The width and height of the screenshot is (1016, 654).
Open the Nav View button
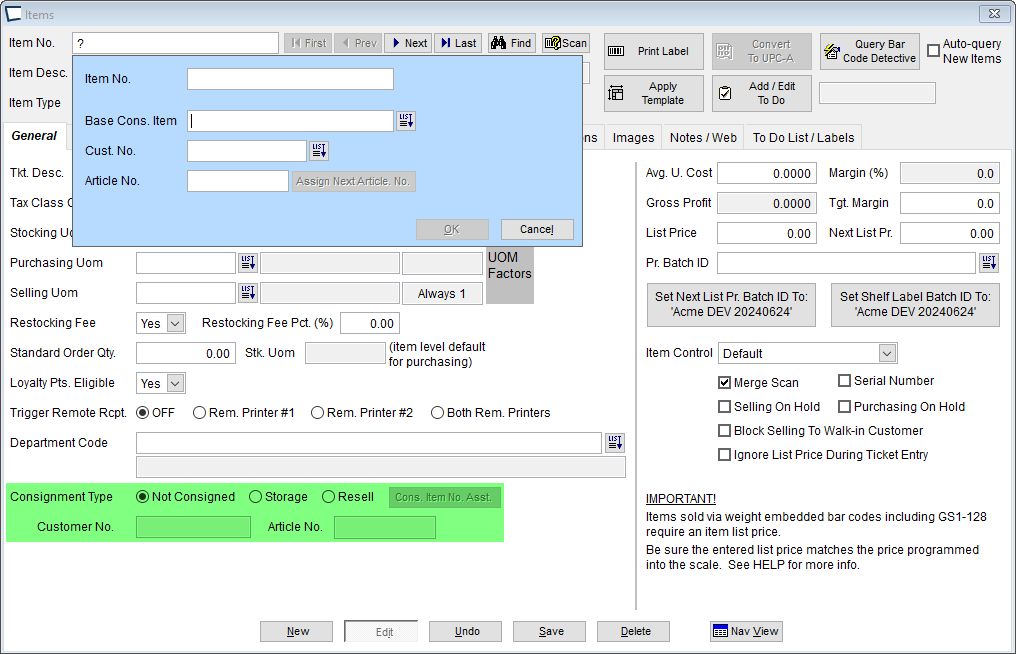tap(746, 631)
